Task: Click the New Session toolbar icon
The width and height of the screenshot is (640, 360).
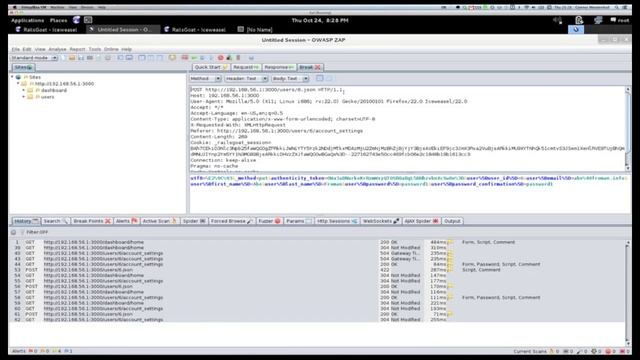Action: coord(64,58)
